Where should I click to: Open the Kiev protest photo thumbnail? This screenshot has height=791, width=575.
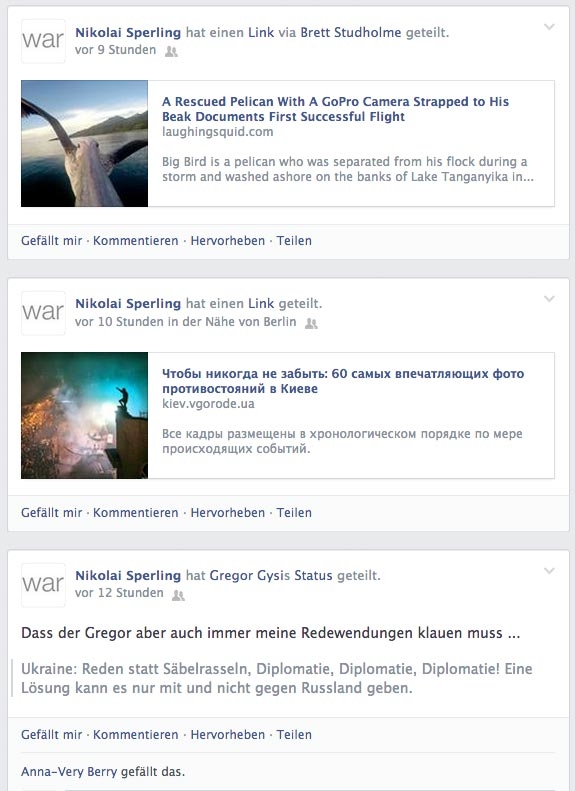tap(84, 416)
